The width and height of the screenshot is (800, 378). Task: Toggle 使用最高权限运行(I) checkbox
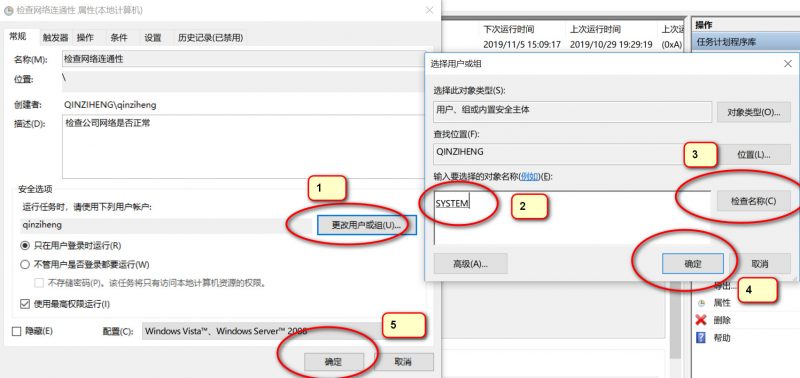(24, 304)
